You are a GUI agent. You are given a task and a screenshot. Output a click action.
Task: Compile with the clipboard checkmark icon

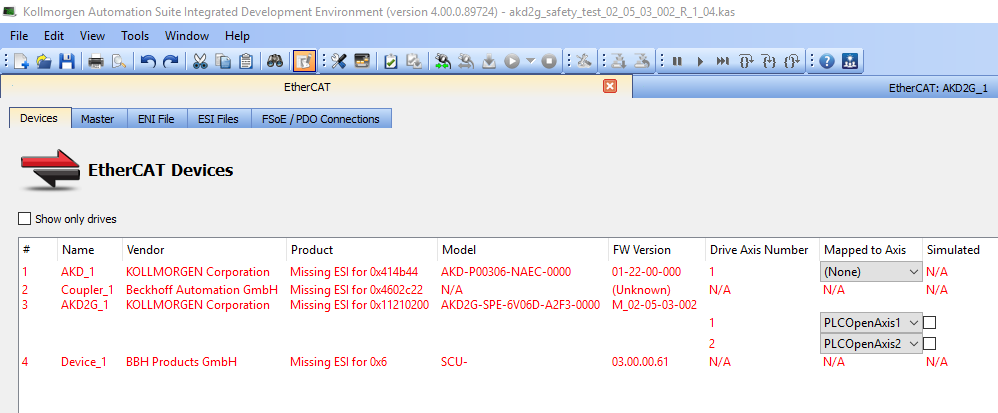click(391, 61)
